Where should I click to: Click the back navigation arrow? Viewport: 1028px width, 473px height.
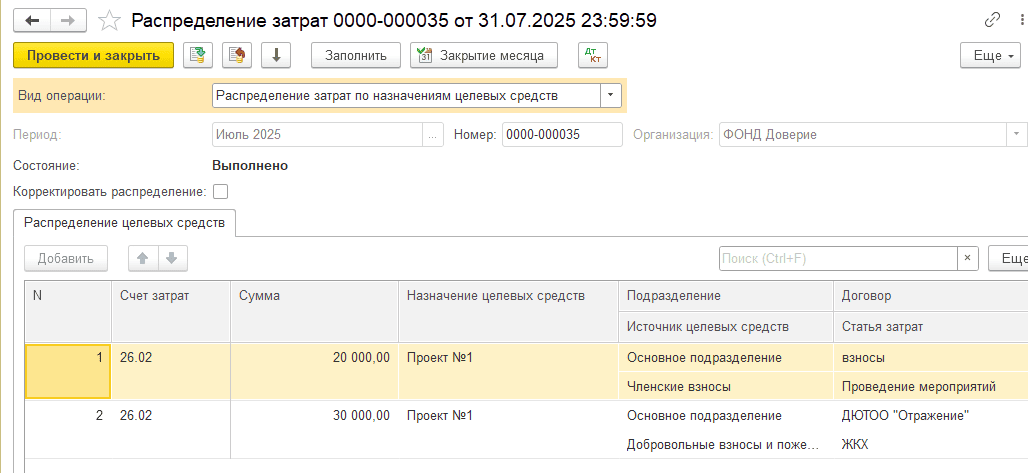tap(32, 20)
